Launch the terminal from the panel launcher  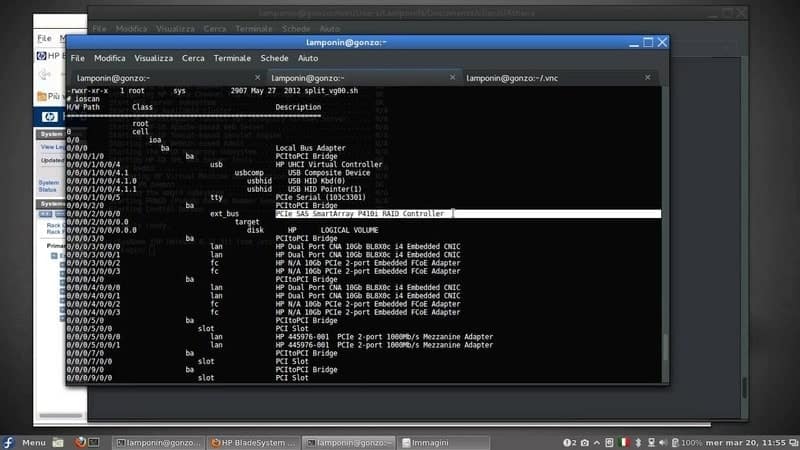94,442
